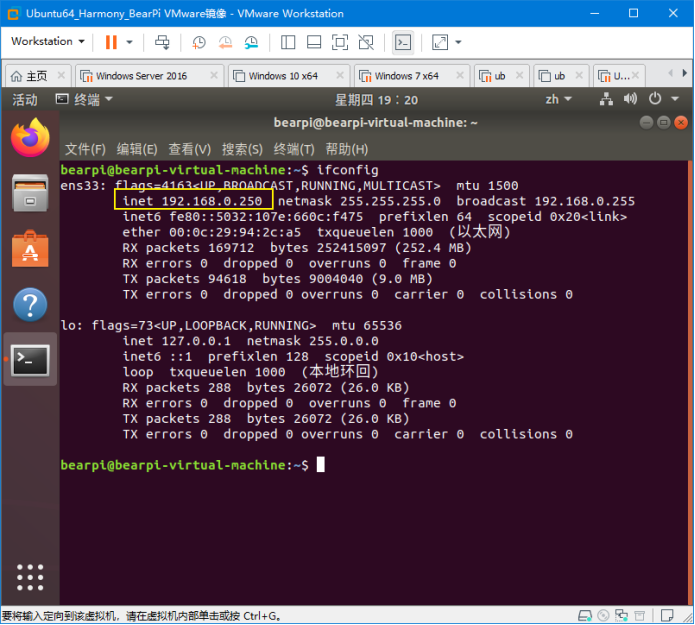Click the power icon in Ubuntu top bar
Screen dimensions: 695x625
pyautogui.click(x=655, y=99)
